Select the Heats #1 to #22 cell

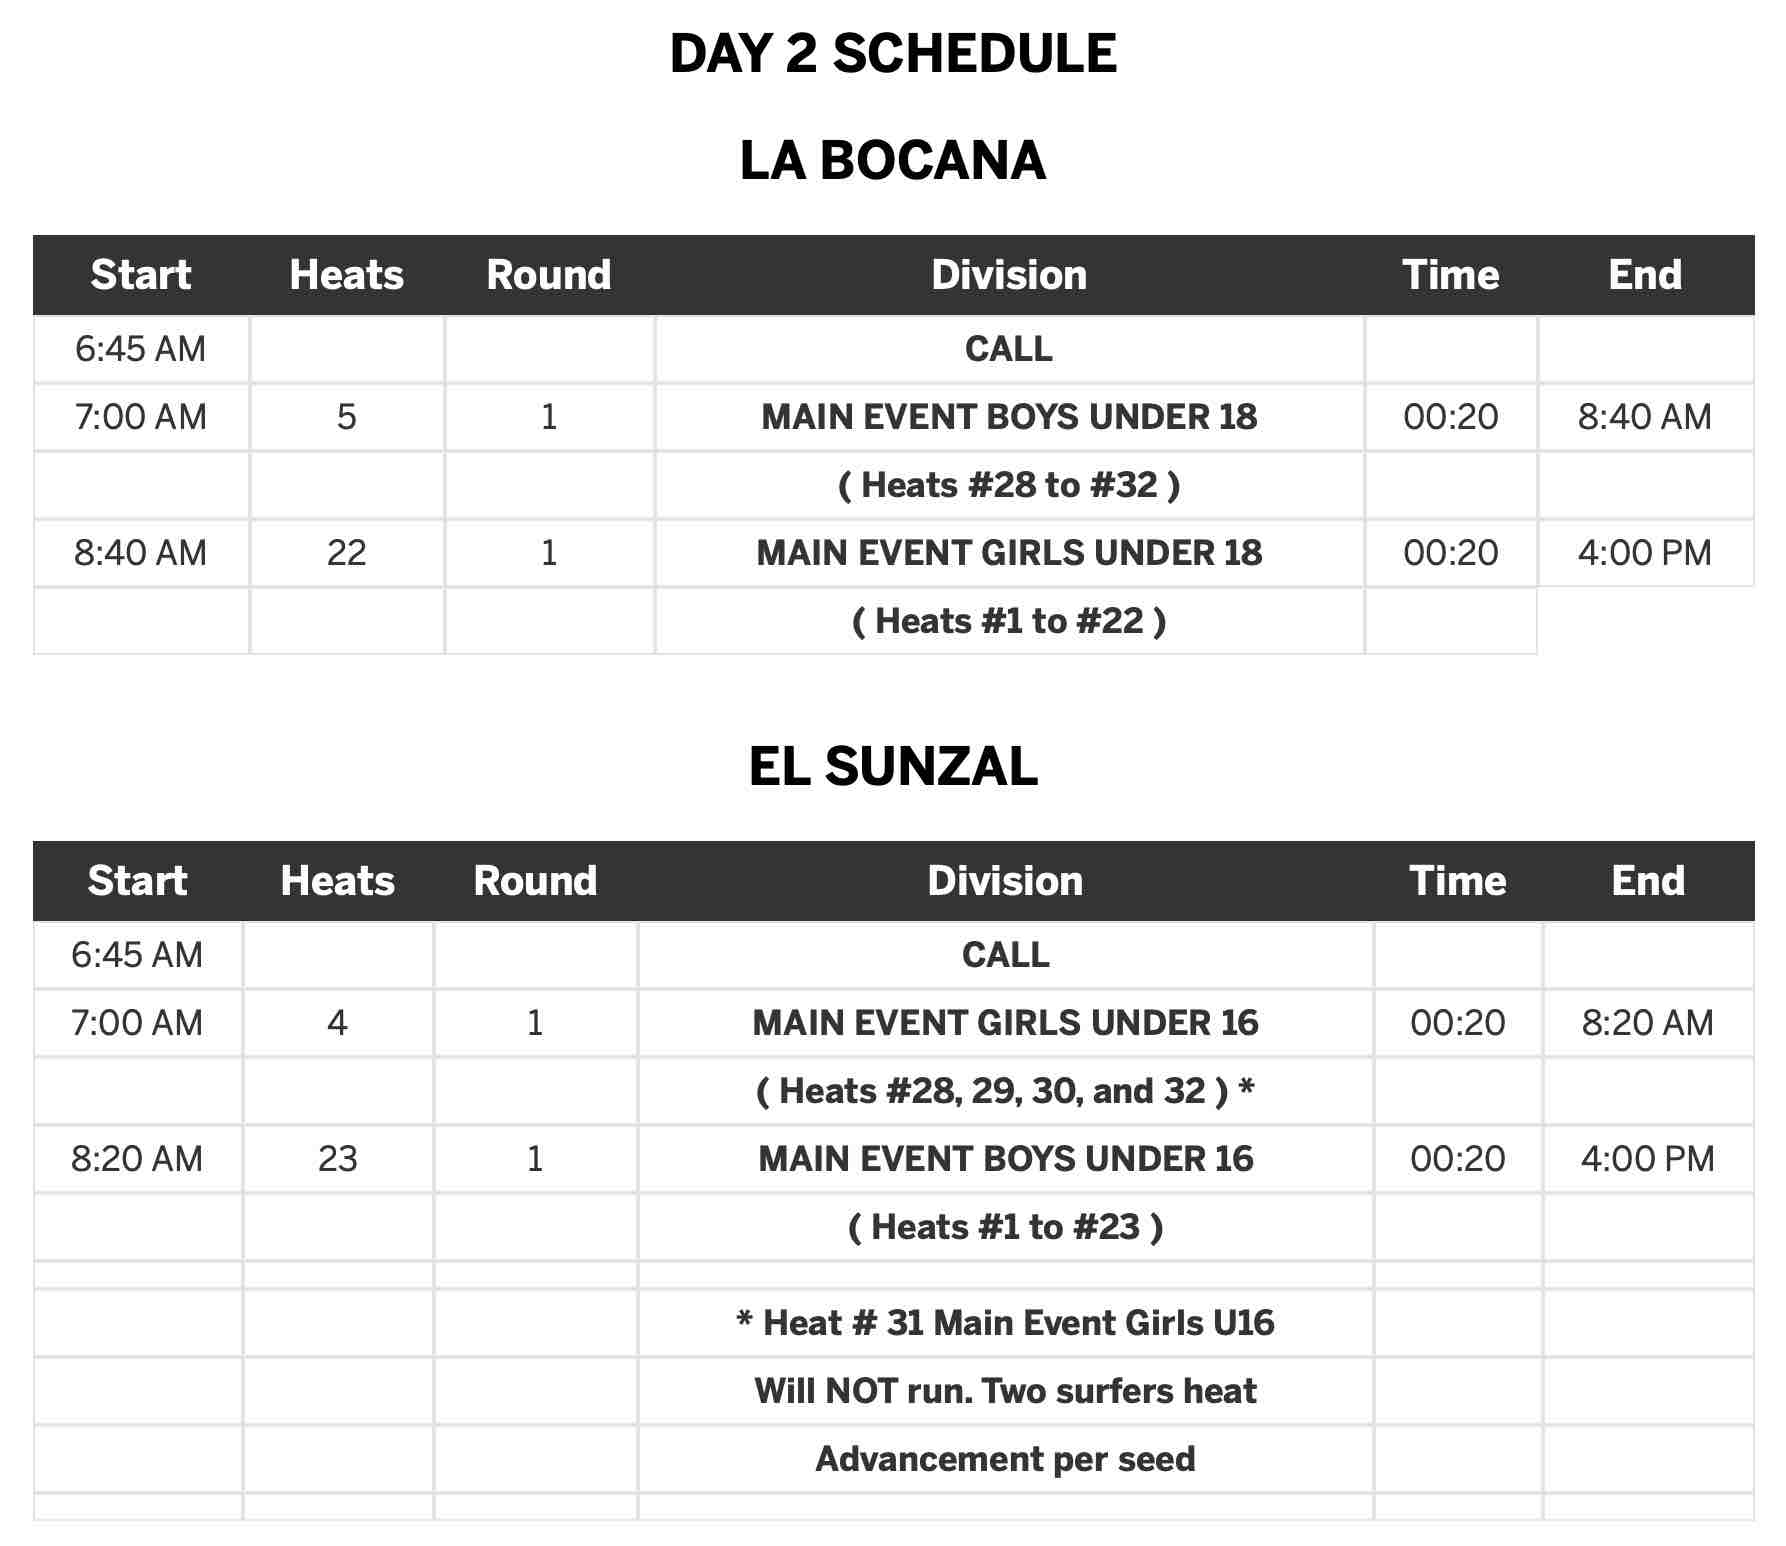click(1009, 621)
